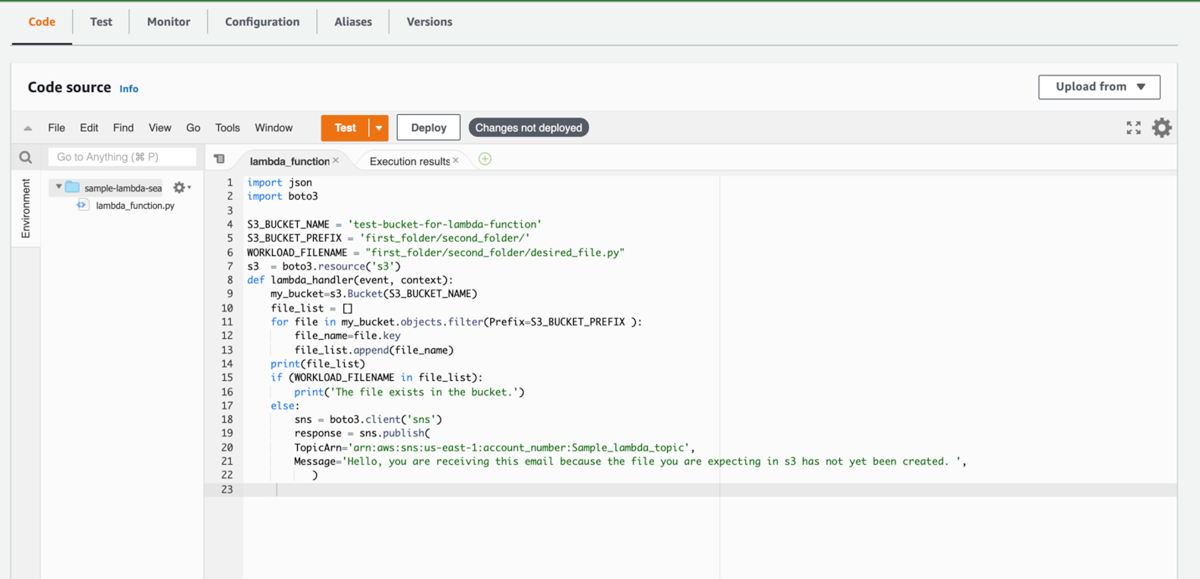This screenshot has height=579, width=1200.
Task: Close the lambda_function tab
Action: click(x=336, y=160)
